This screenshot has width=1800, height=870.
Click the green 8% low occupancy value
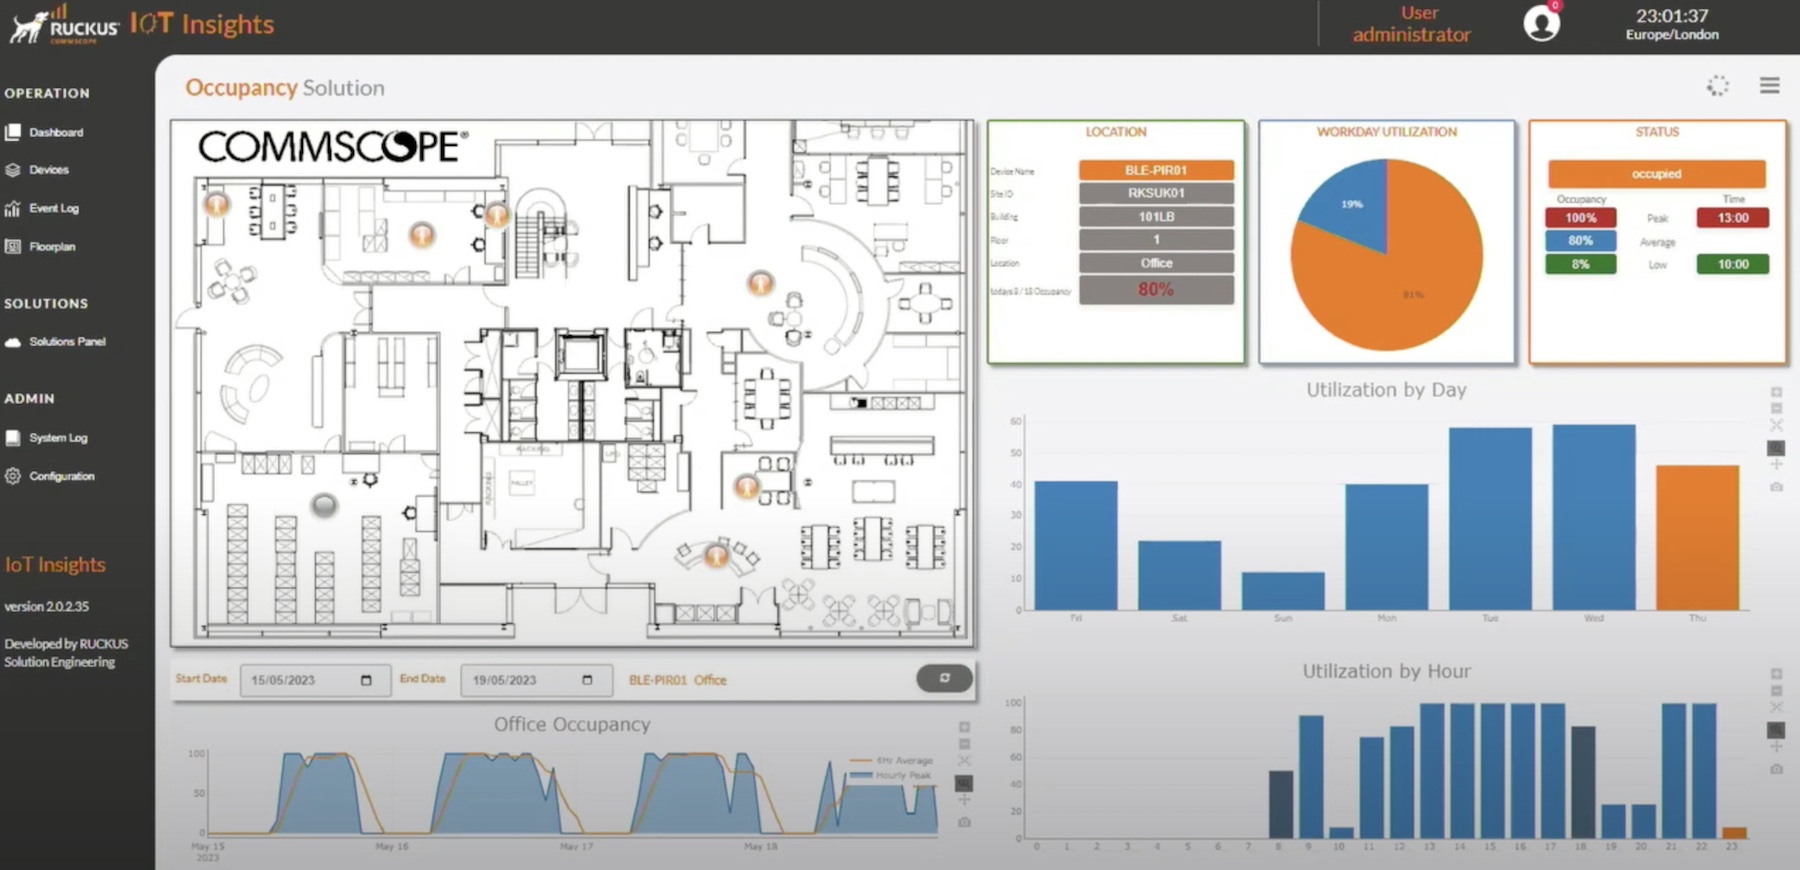(x=1581, y=264)
